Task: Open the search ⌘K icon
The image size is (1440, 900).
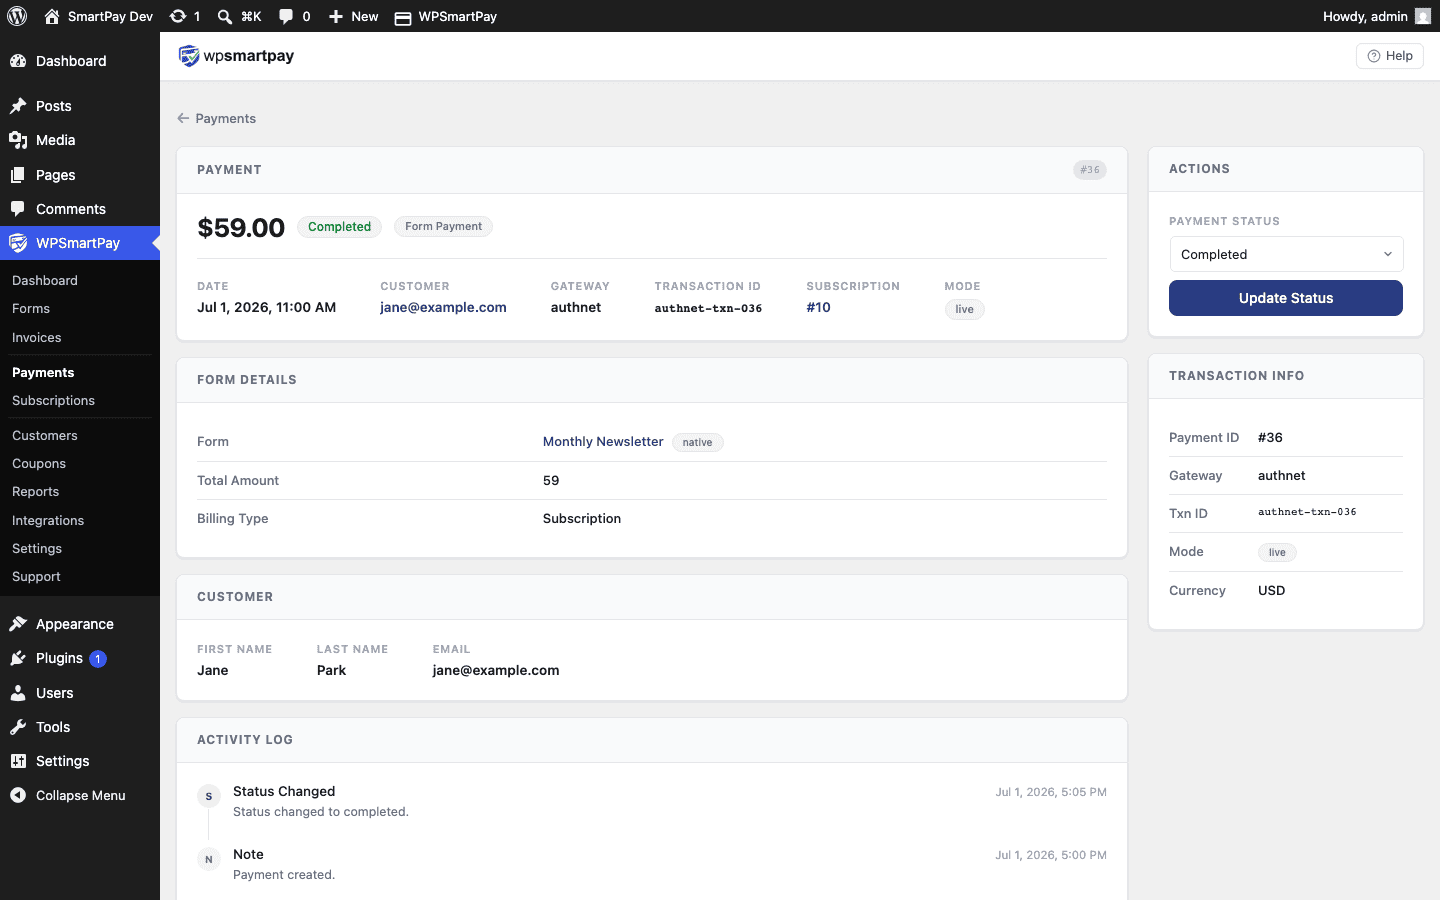Action: (225, 16)
